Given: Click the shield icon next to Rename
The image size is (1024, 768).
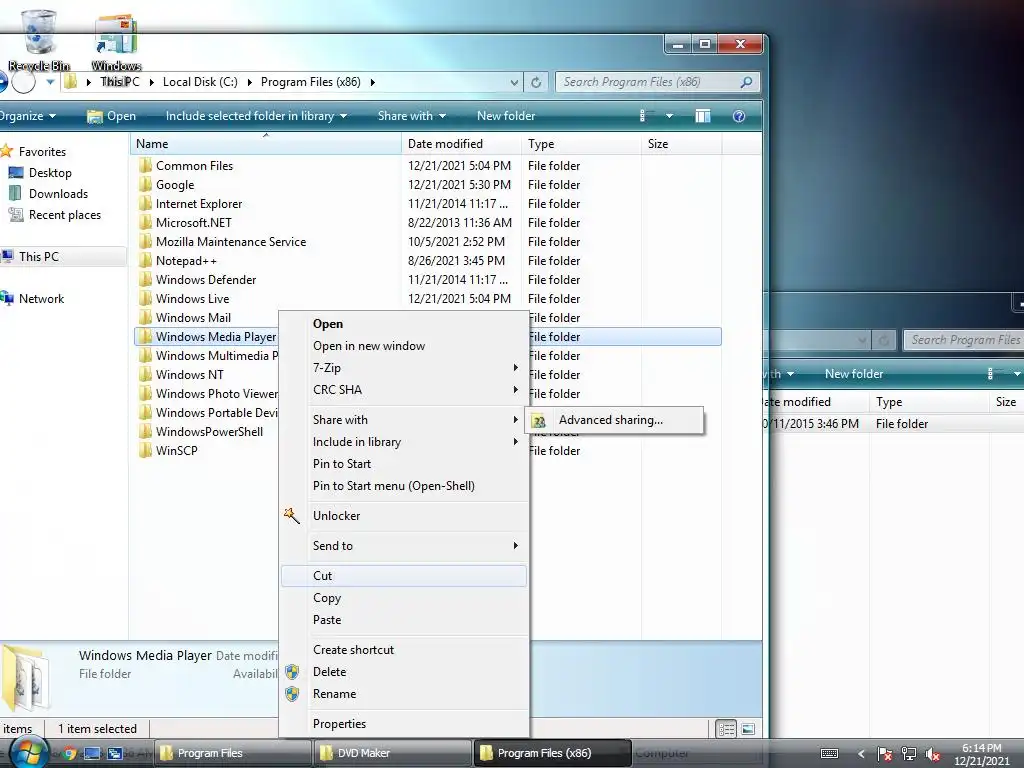Looking at the screenshot, I should 292,694.
